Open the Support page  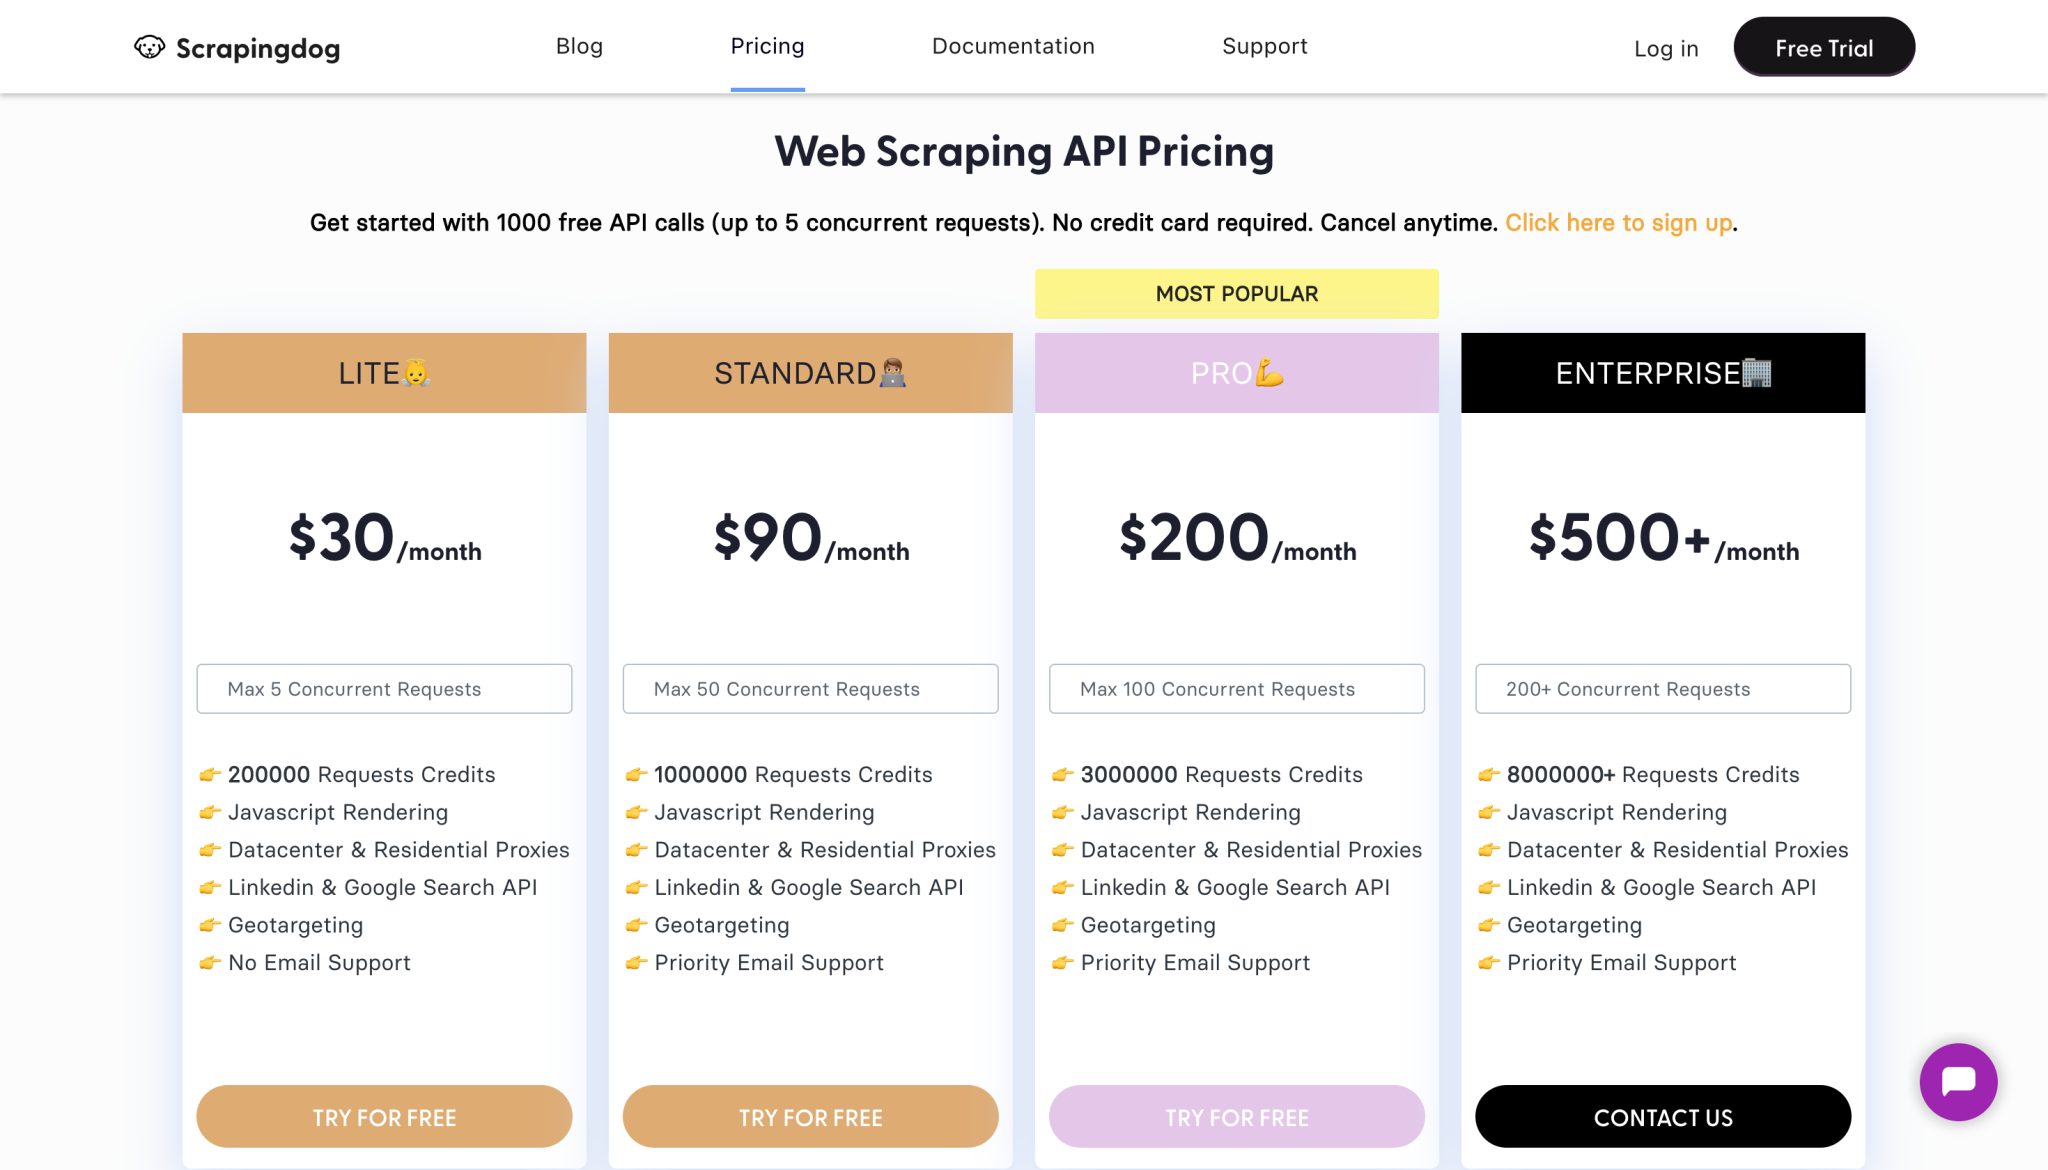(x=1264, y=46)
